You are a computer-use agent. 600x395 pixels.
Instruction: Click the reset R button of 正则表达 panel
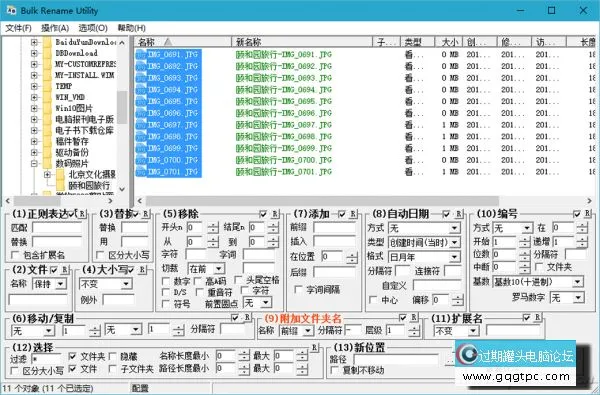(x=82, y=214)
